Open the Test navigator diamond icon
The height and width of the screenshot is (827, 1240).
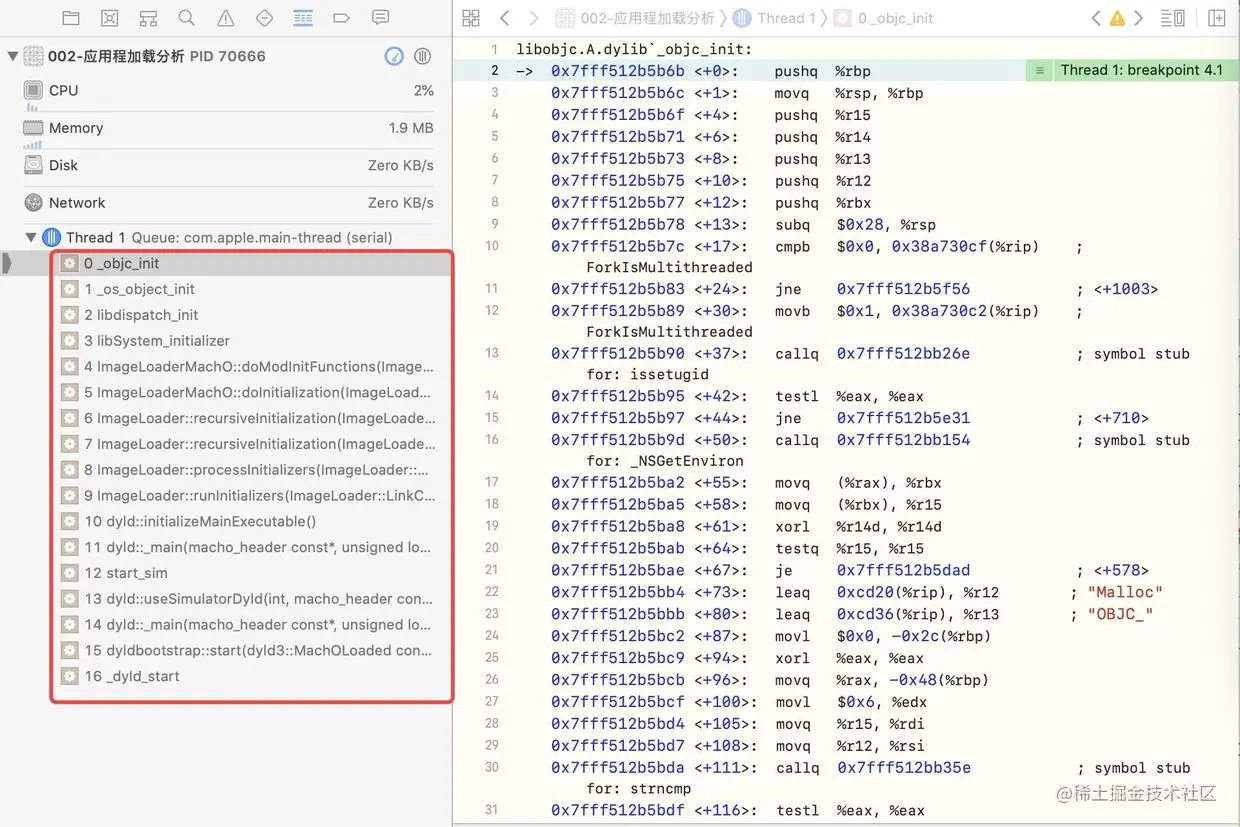tap(264, 18)
